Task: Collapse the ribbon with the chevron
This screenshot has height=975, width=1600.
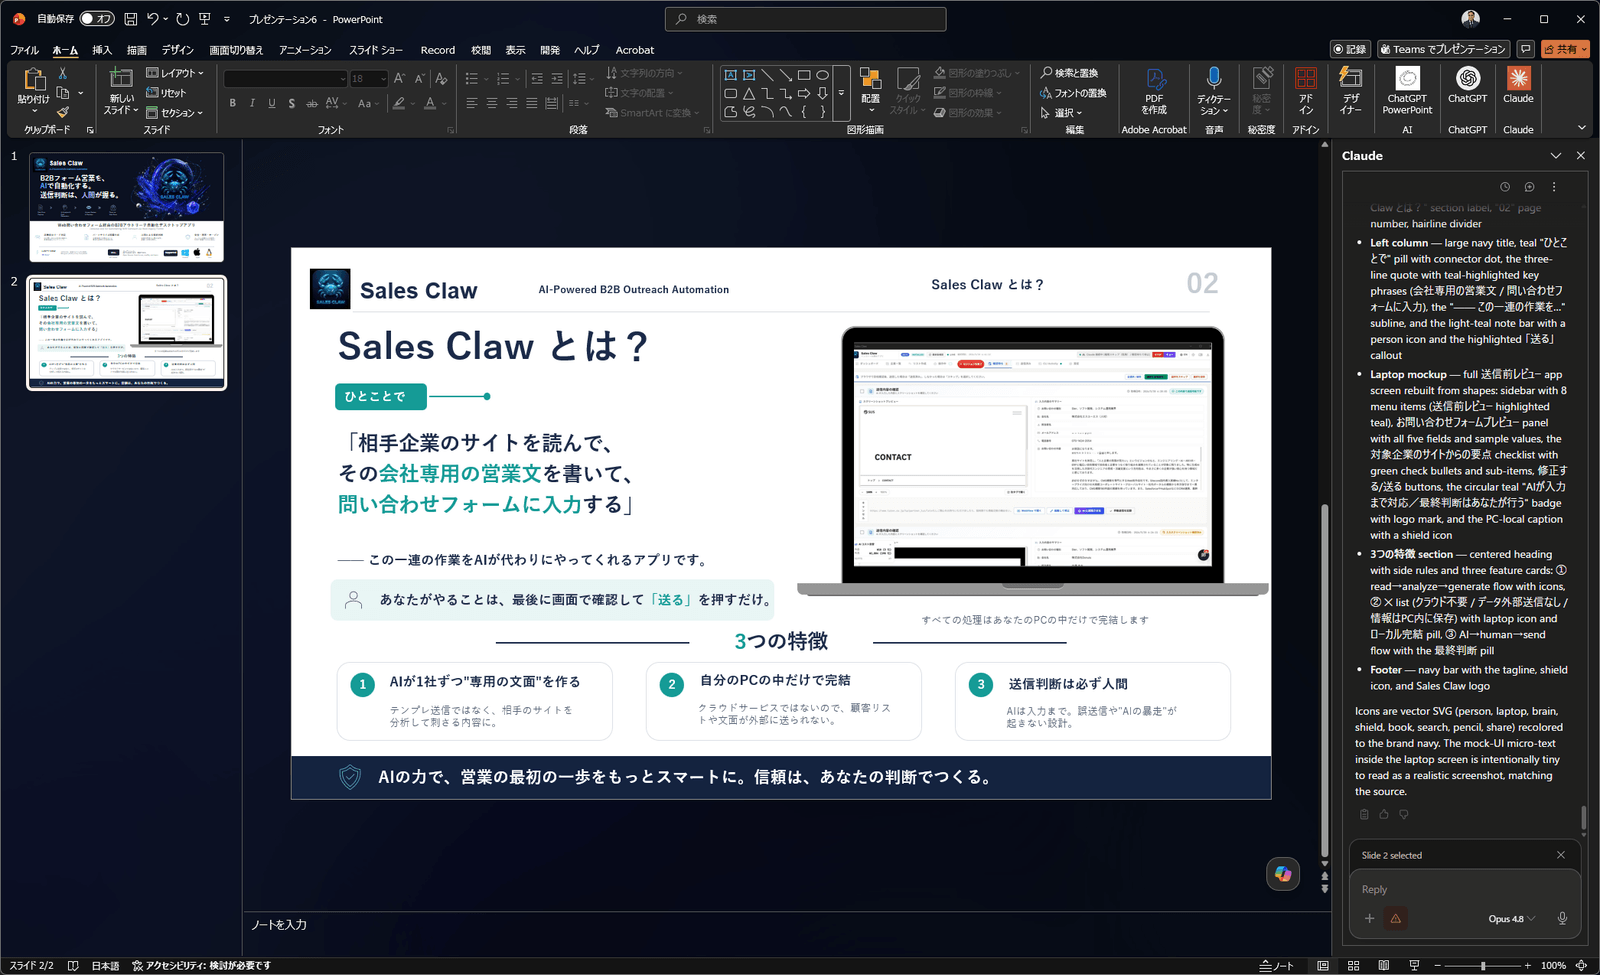Action: [x=1581, y=128]
